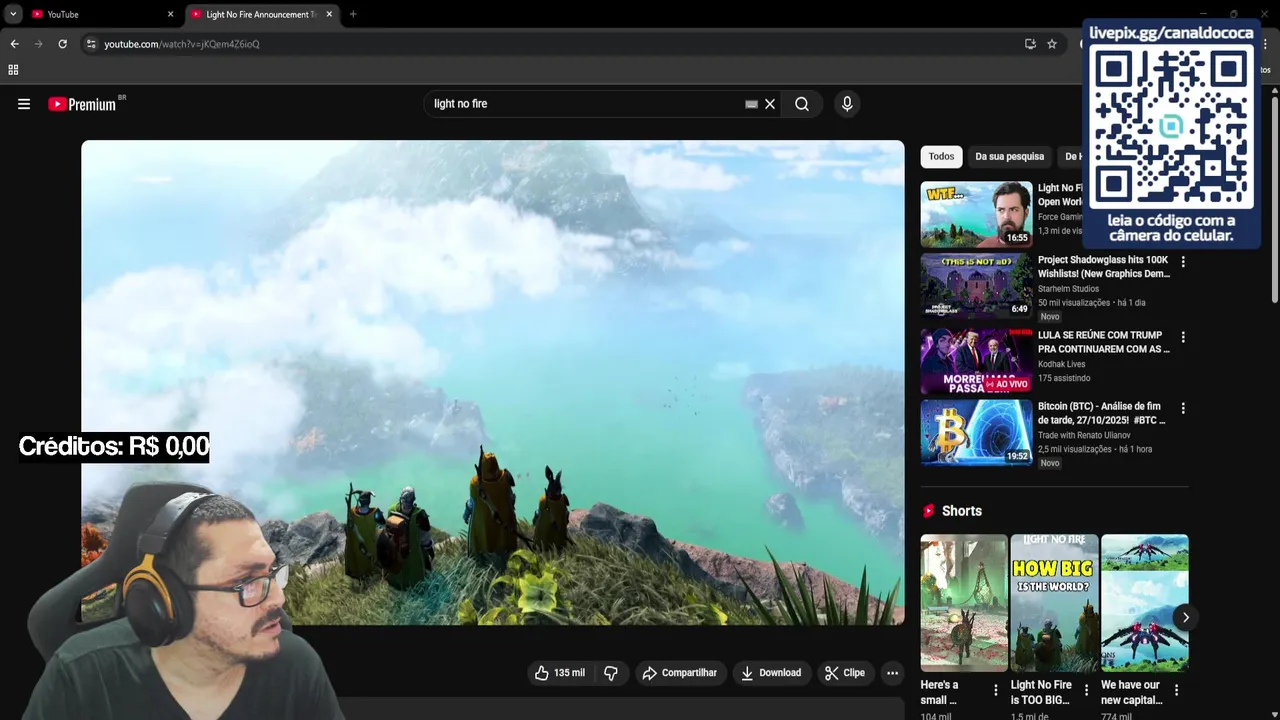Select the Da sua pesquisa chip

pos(1009,156)
